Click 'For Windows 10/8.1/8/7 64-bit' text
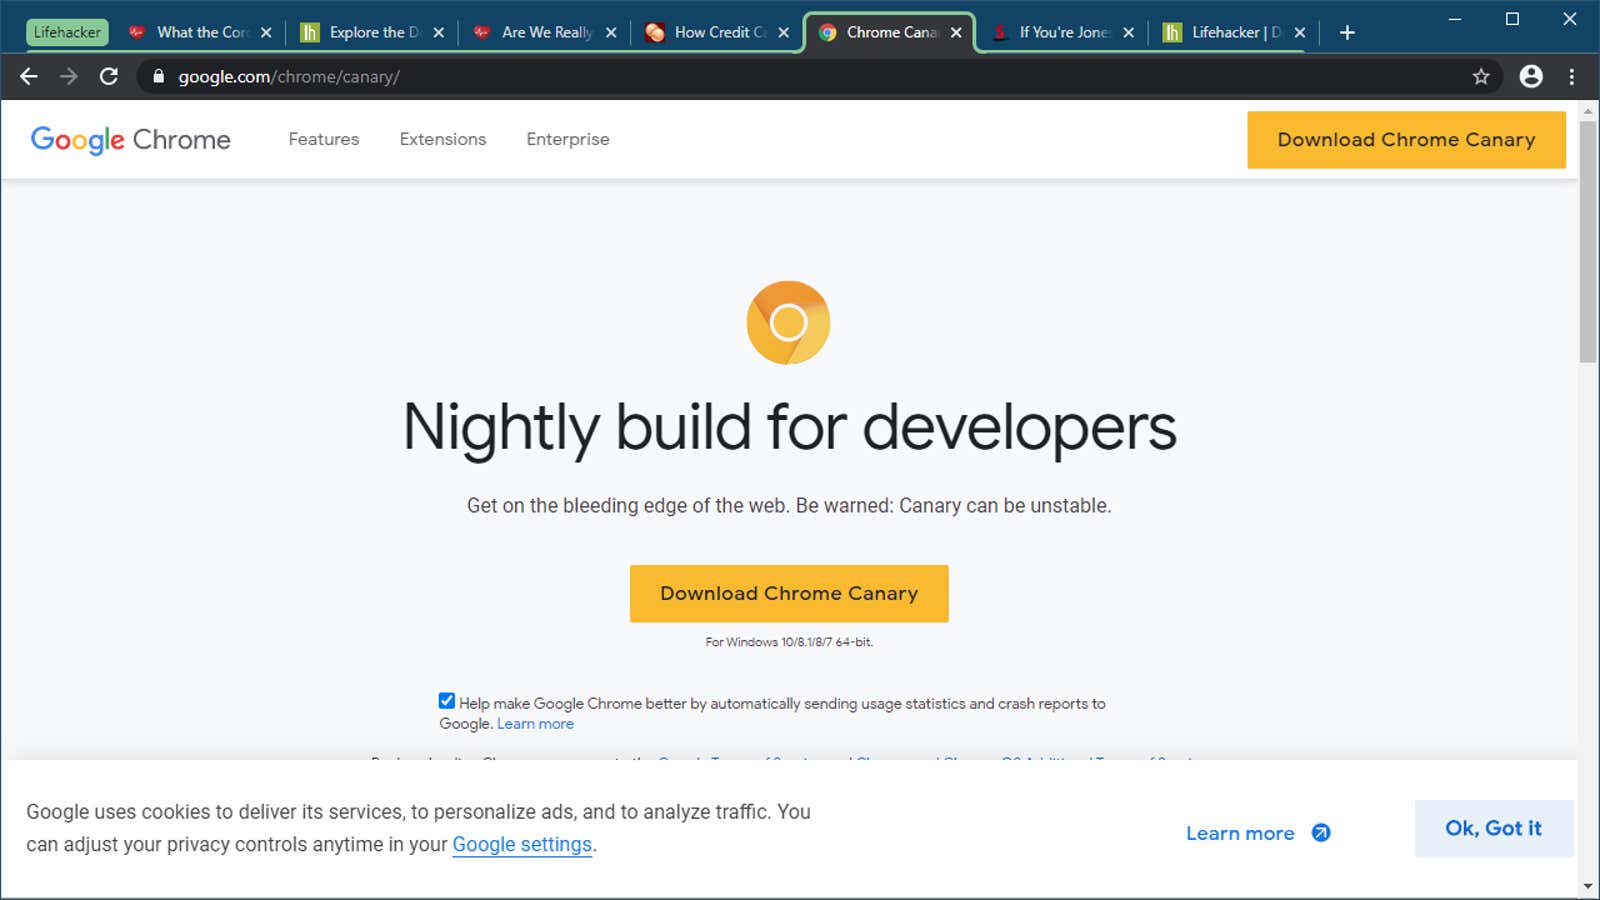1600x900 pixels. [x=789, y=642]
